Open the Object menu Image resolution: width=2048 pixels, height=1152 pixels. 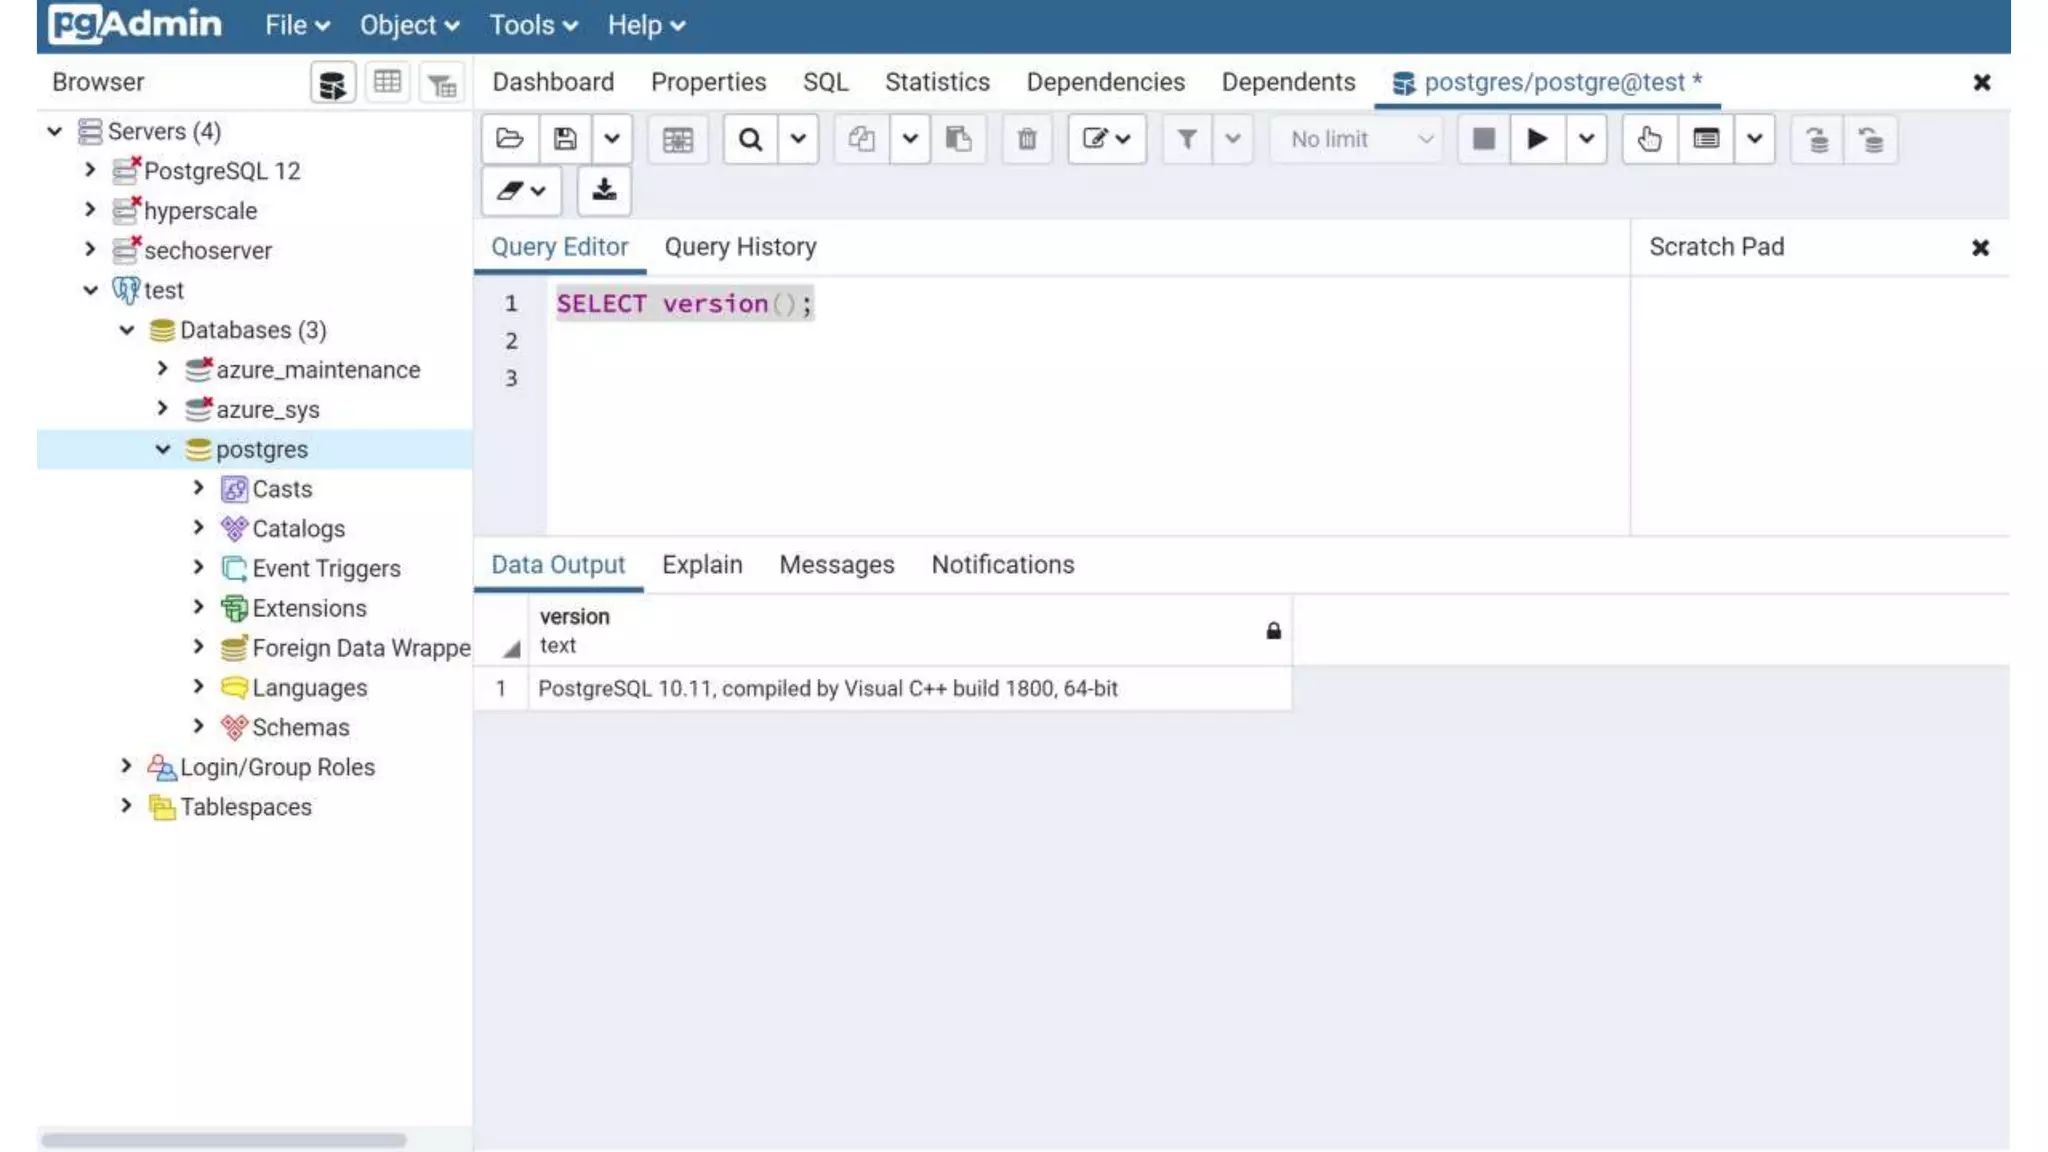(410, 25)
